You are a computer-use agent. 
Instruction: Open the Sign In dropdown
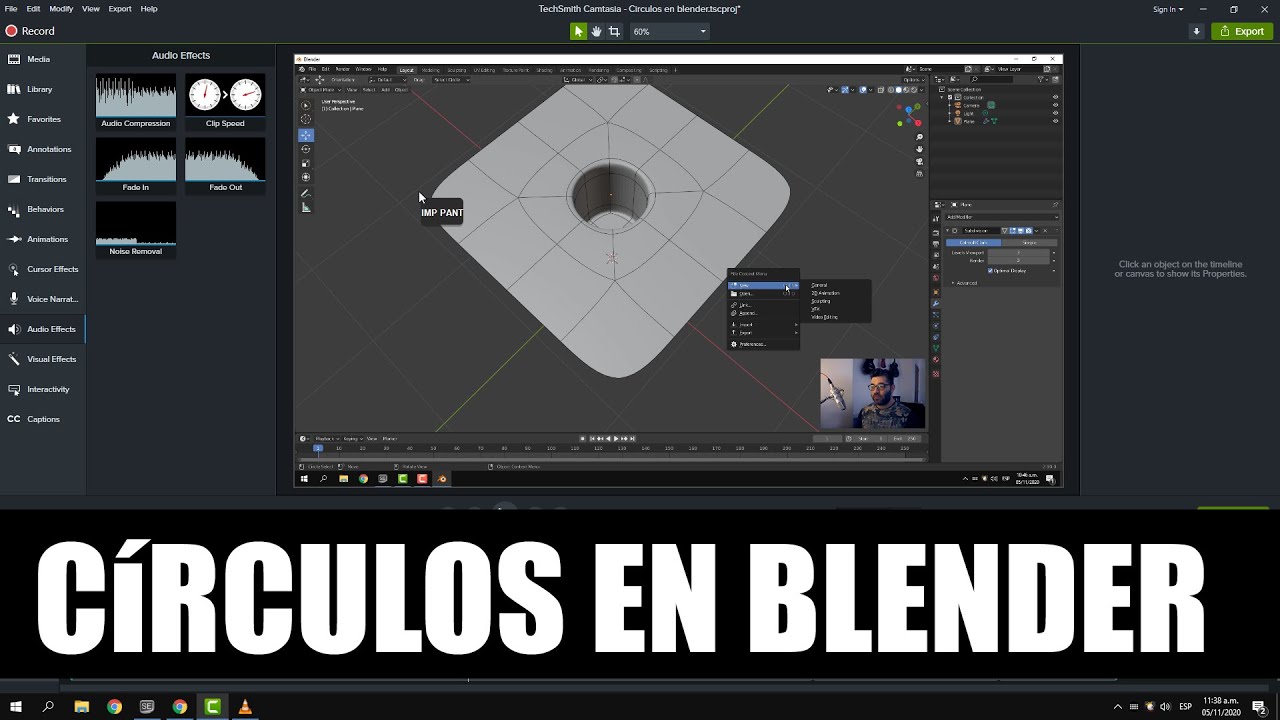[1168, 9]
